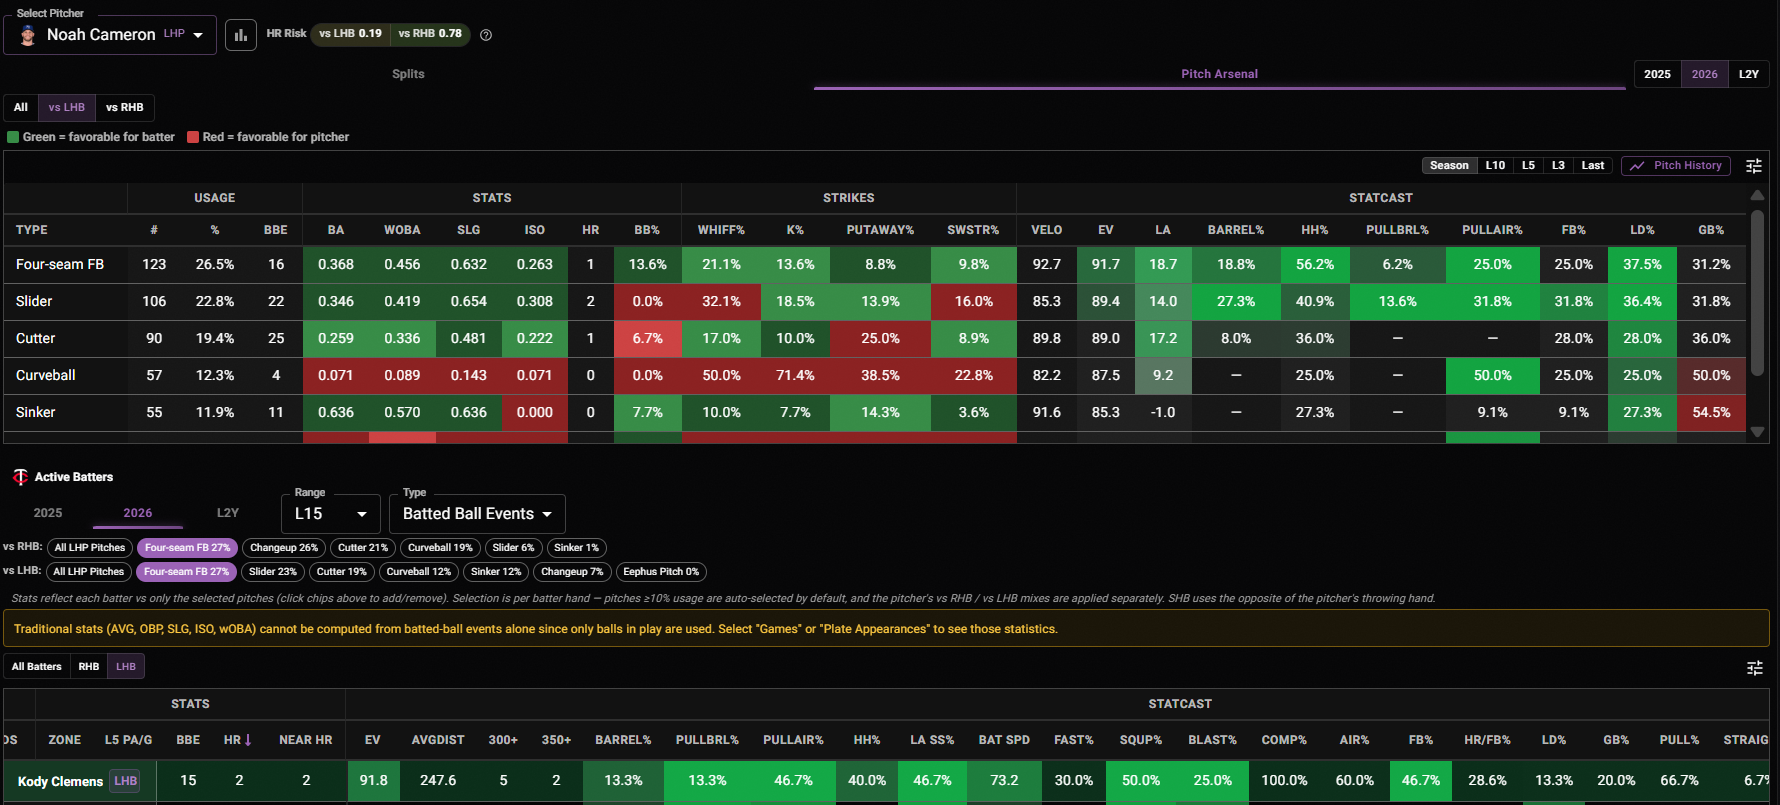Select the L10 time range button
The width and height of the screenshot is (1780, 805).
click(x=1495, y=166)
